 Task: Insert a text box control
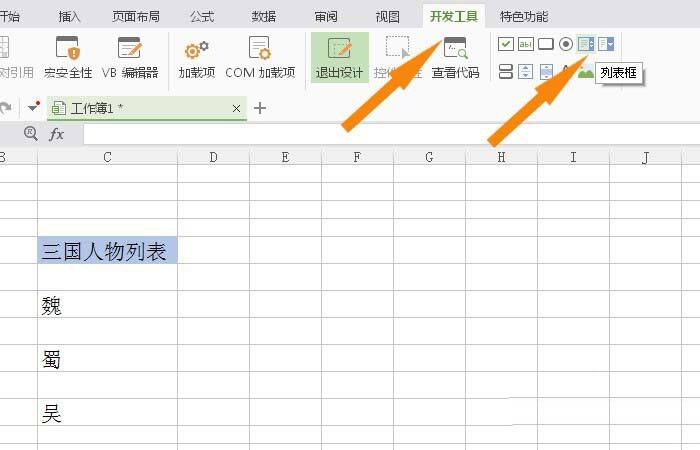[525, 44]
